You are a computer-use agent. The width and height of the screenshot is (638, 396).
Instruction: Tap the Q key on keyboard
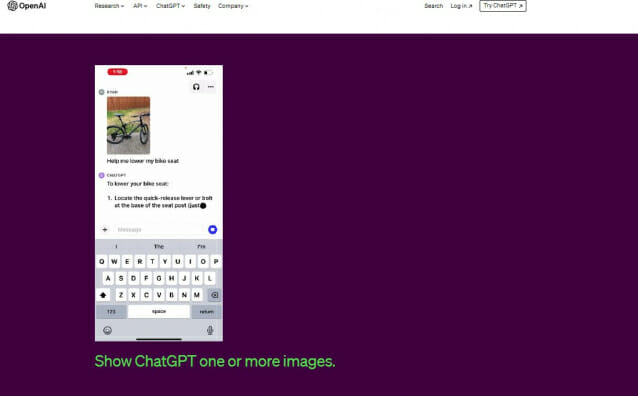102,261
